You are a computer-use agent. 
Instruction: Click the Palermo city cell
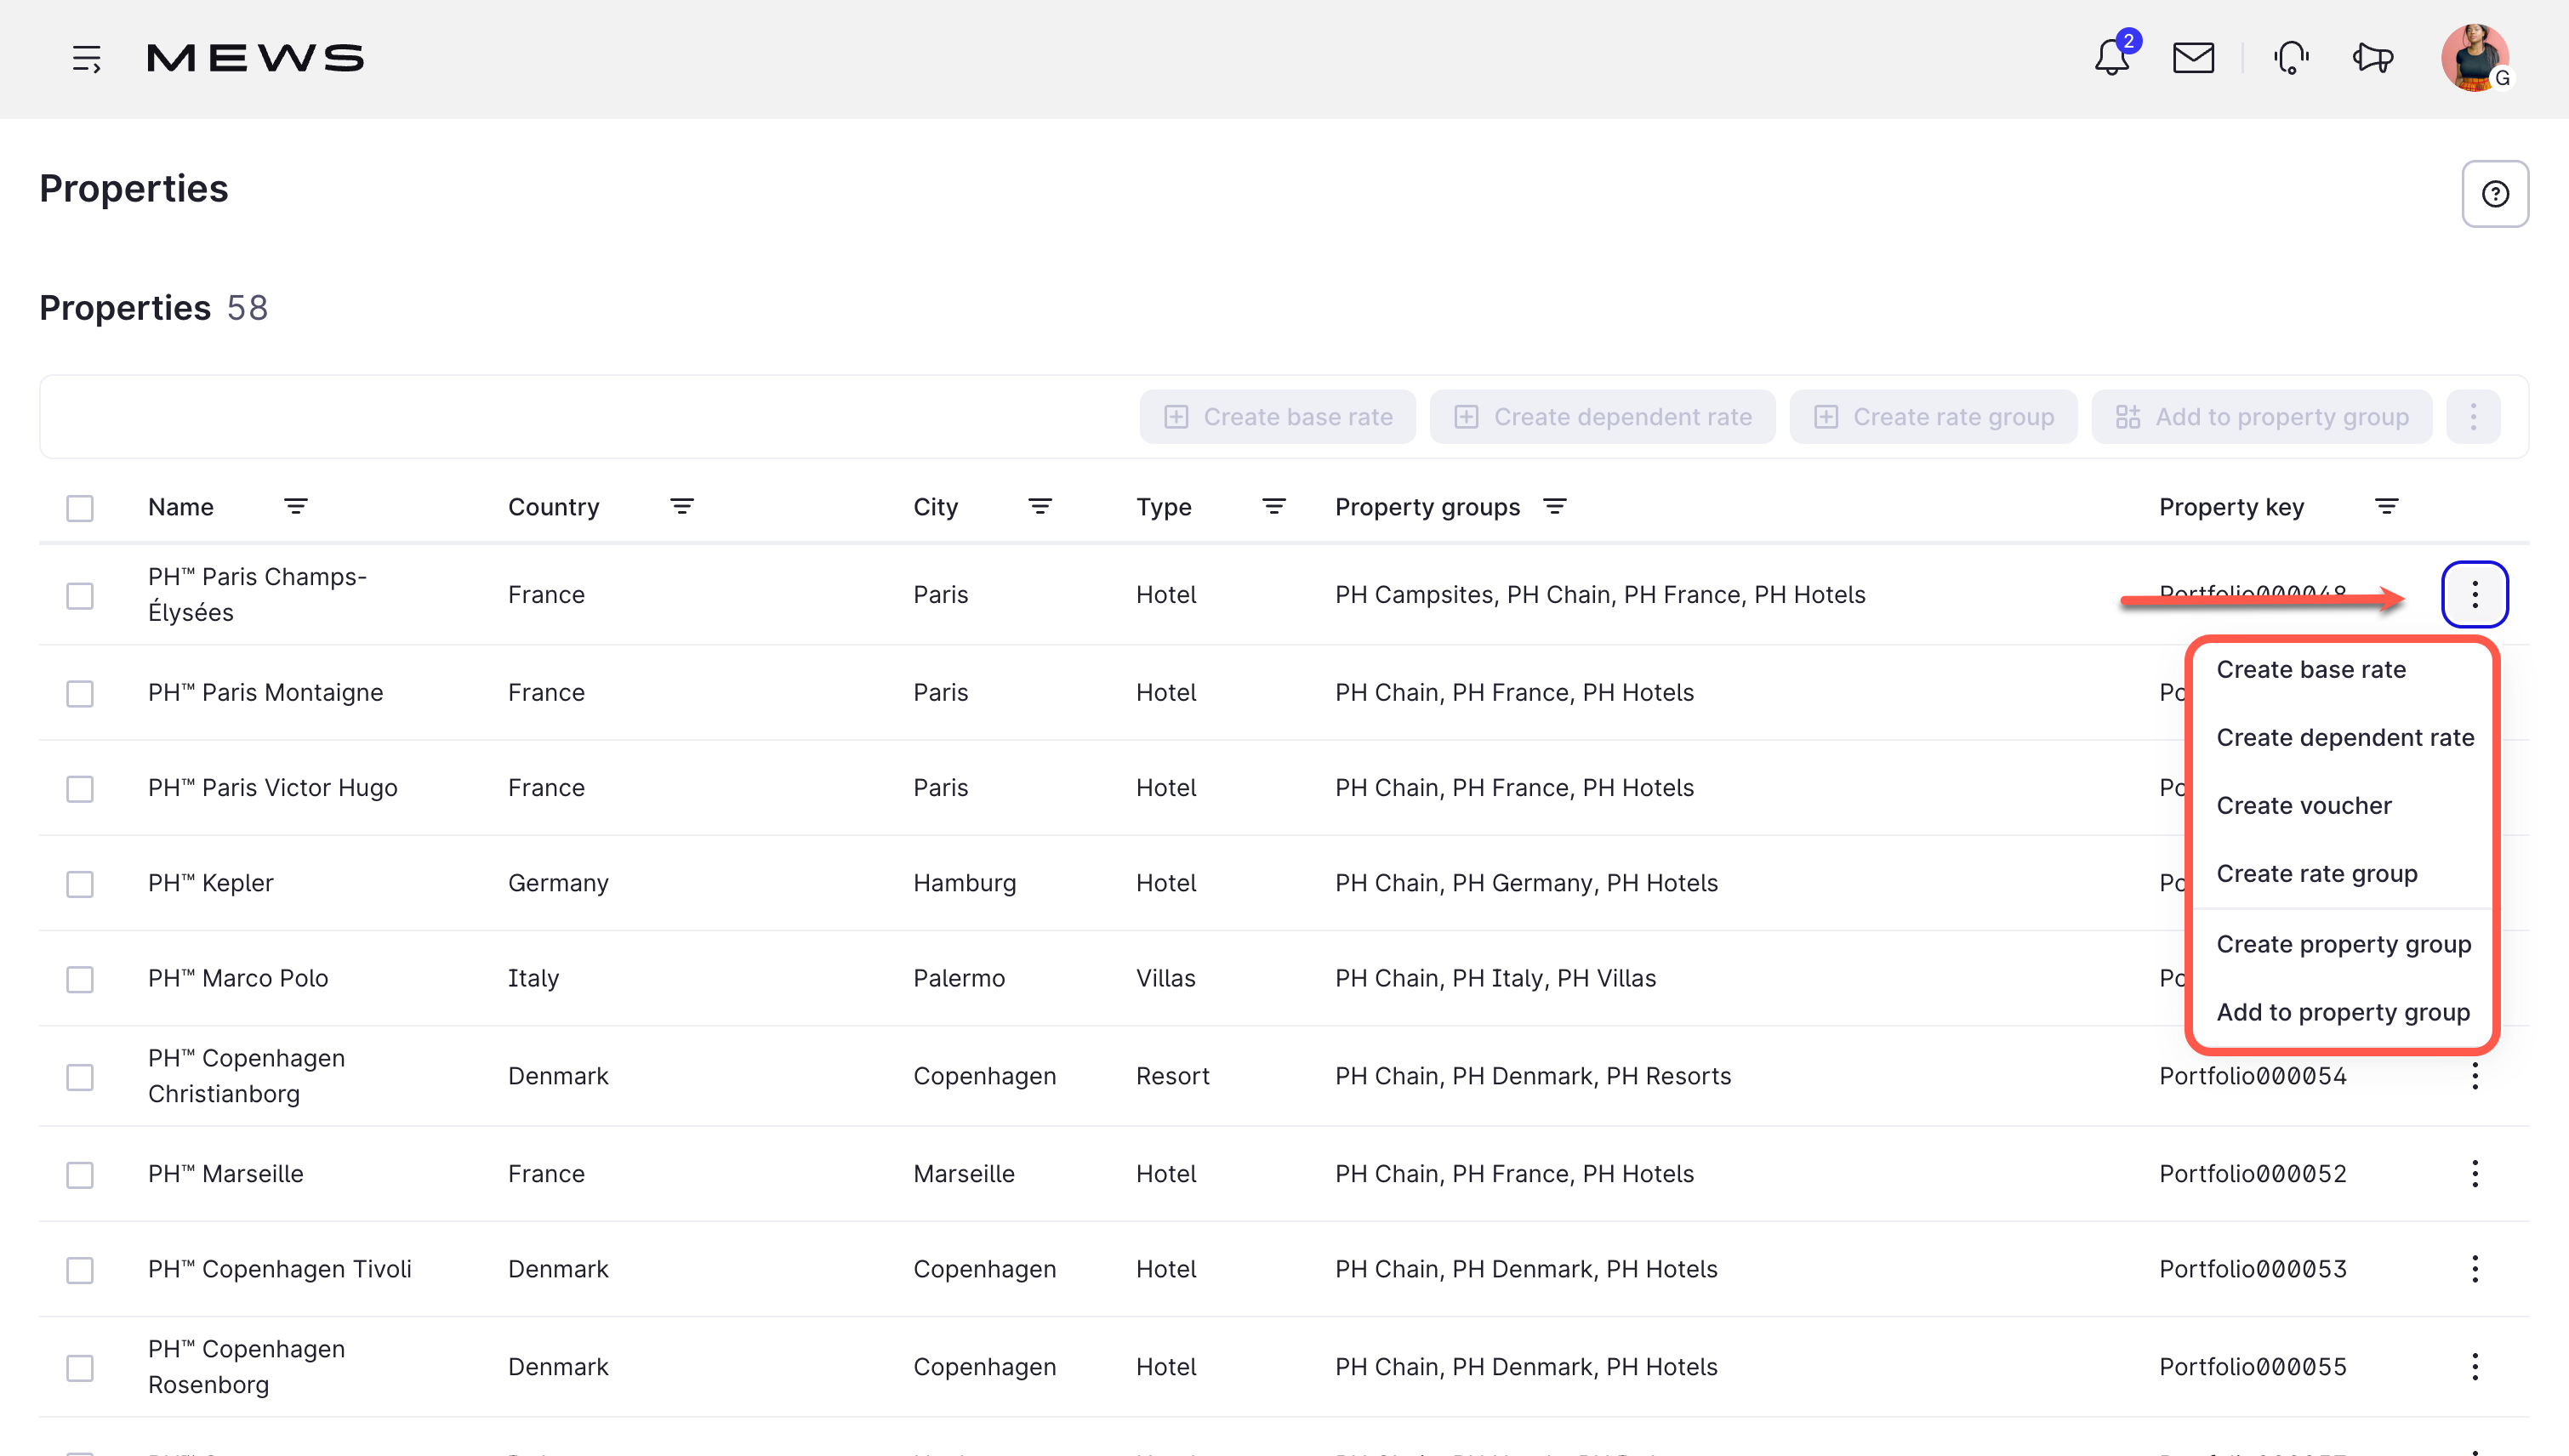pyautogui.click(x=959, y=978)
